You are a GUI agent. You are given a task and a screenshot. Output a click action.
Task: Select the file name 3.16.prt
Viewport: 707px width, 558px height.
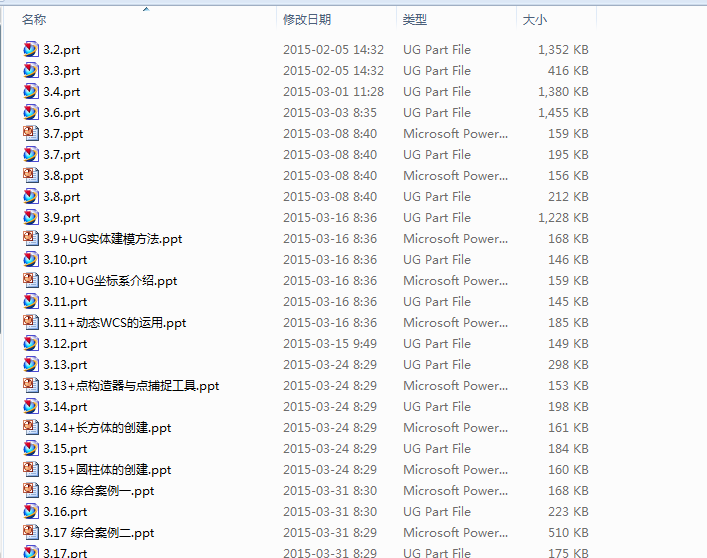tap(65, 512)
